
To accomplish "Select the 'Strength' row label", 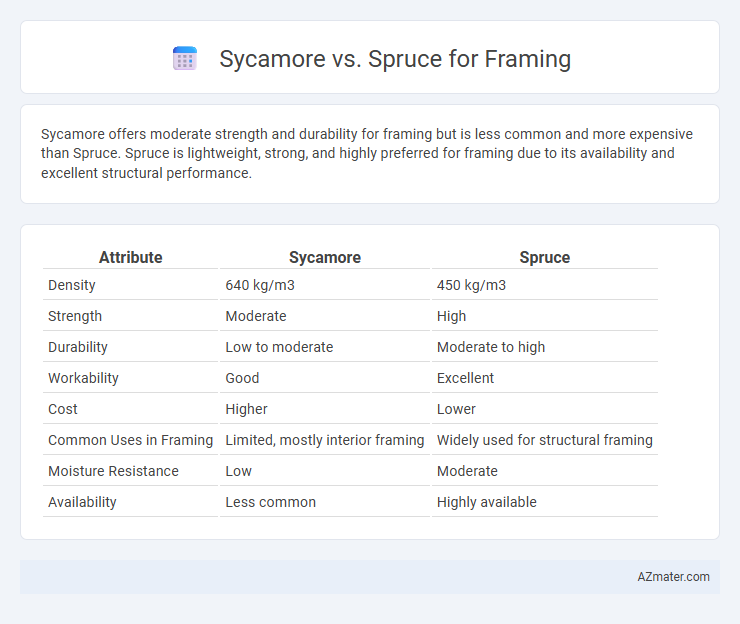I will click(x=75, y=316).
